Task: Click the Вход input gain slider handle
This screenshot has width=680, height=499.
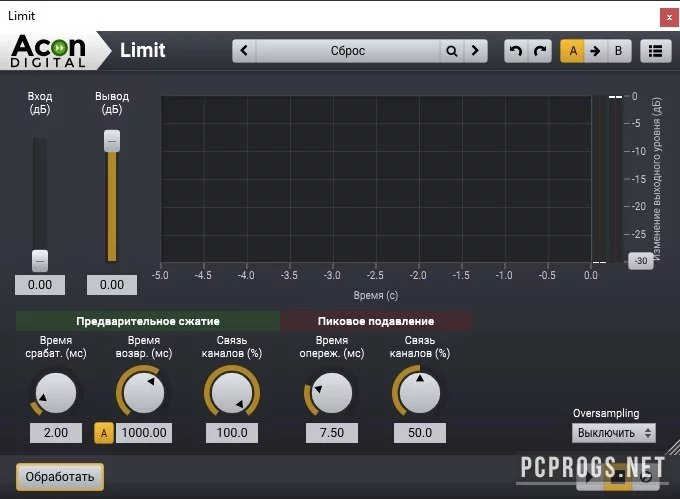Action: [x=40, y=261]
